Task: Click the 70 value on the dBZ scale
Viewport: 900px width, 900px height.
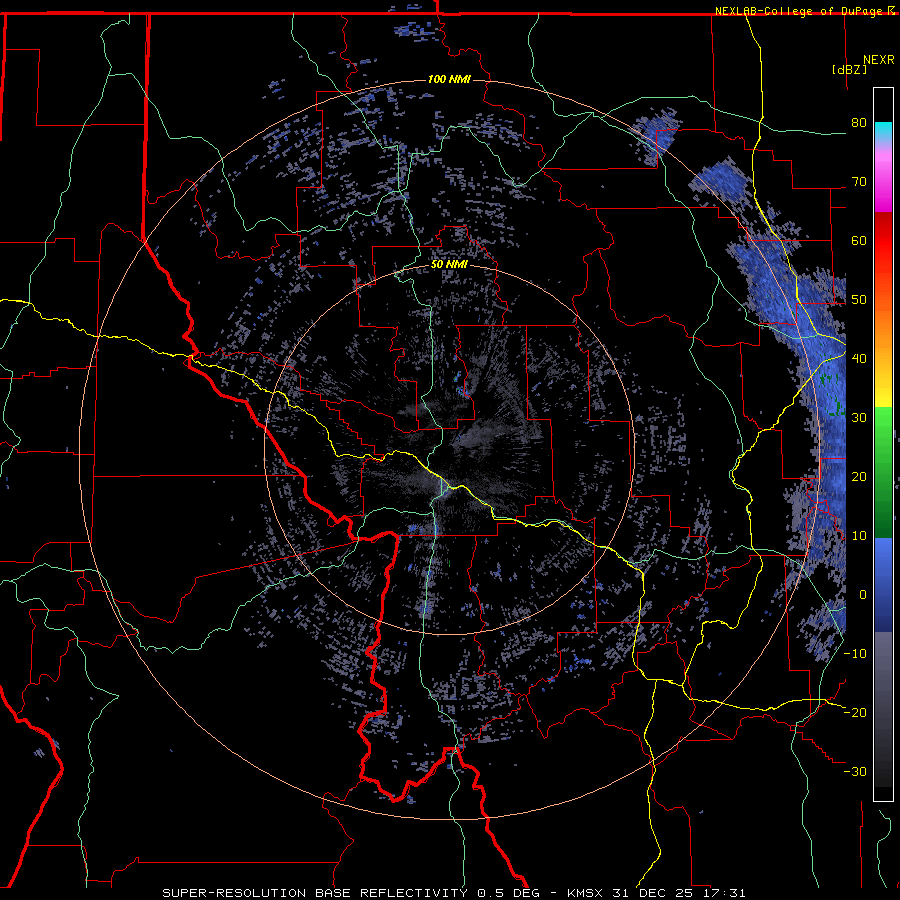Action: [859, 182]
